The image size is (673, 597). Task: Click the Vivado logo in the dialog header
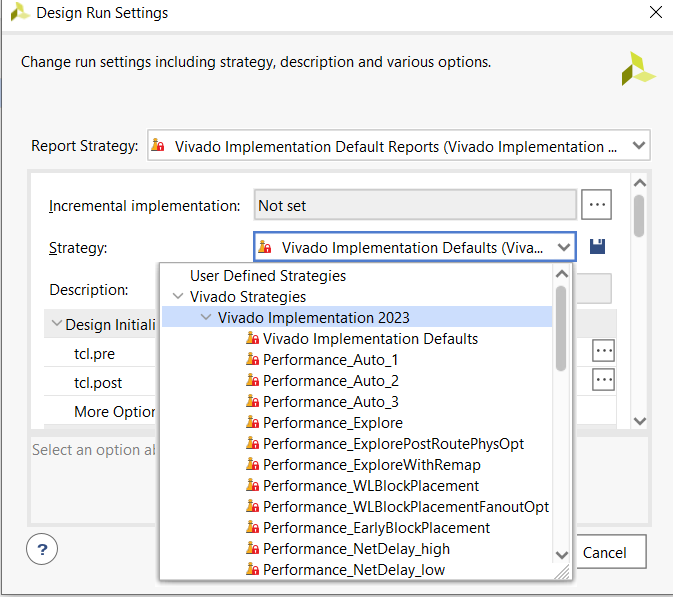pos(637,69)
